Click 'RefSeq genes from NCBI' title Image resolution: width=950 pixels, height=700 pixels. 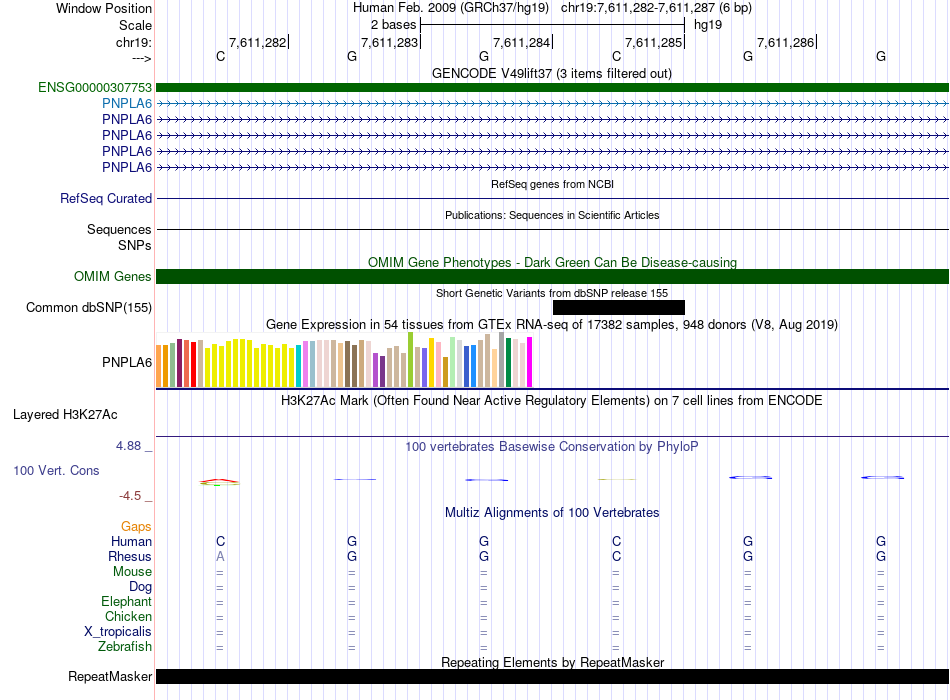tap(552, 184)
